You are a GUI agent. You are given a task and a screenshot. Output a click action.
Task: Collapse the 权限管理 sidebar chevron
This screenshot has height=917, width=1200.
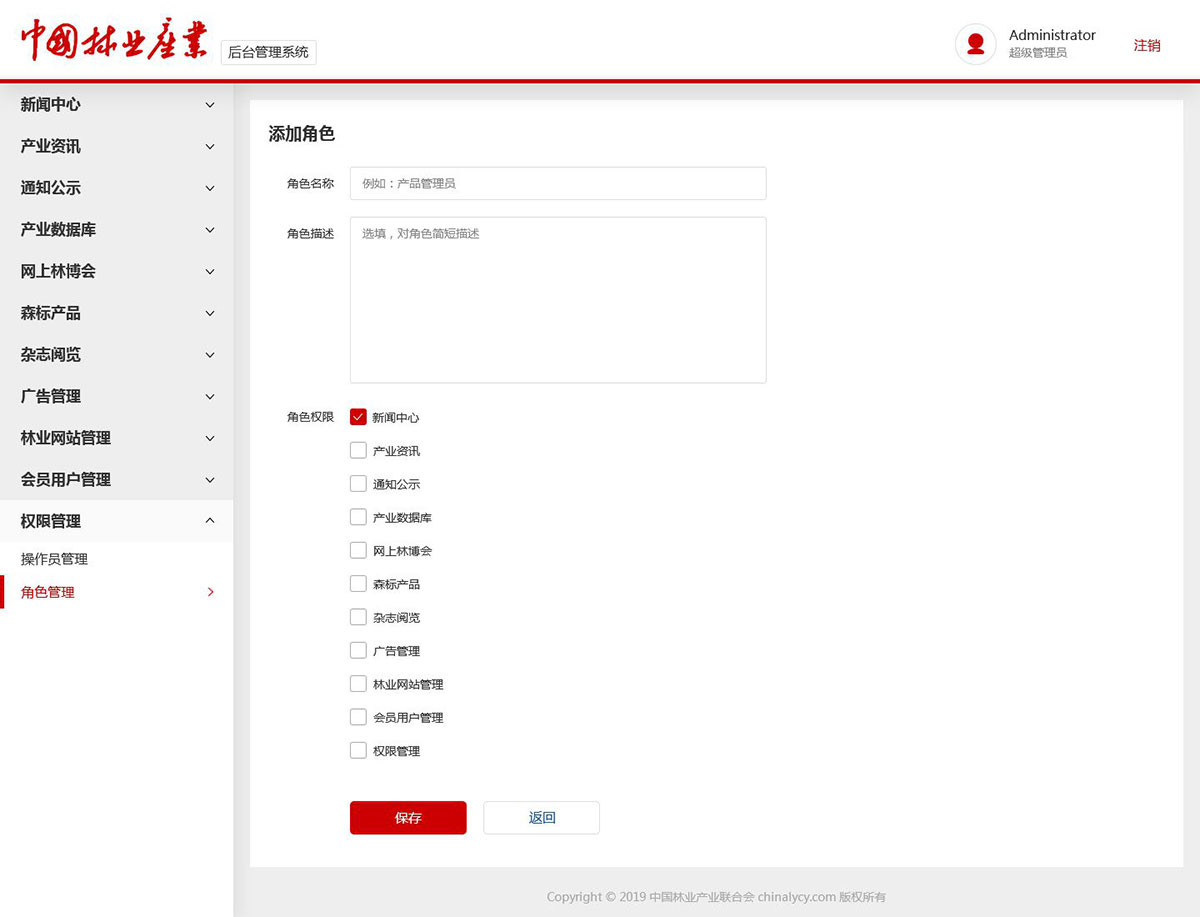210,521
